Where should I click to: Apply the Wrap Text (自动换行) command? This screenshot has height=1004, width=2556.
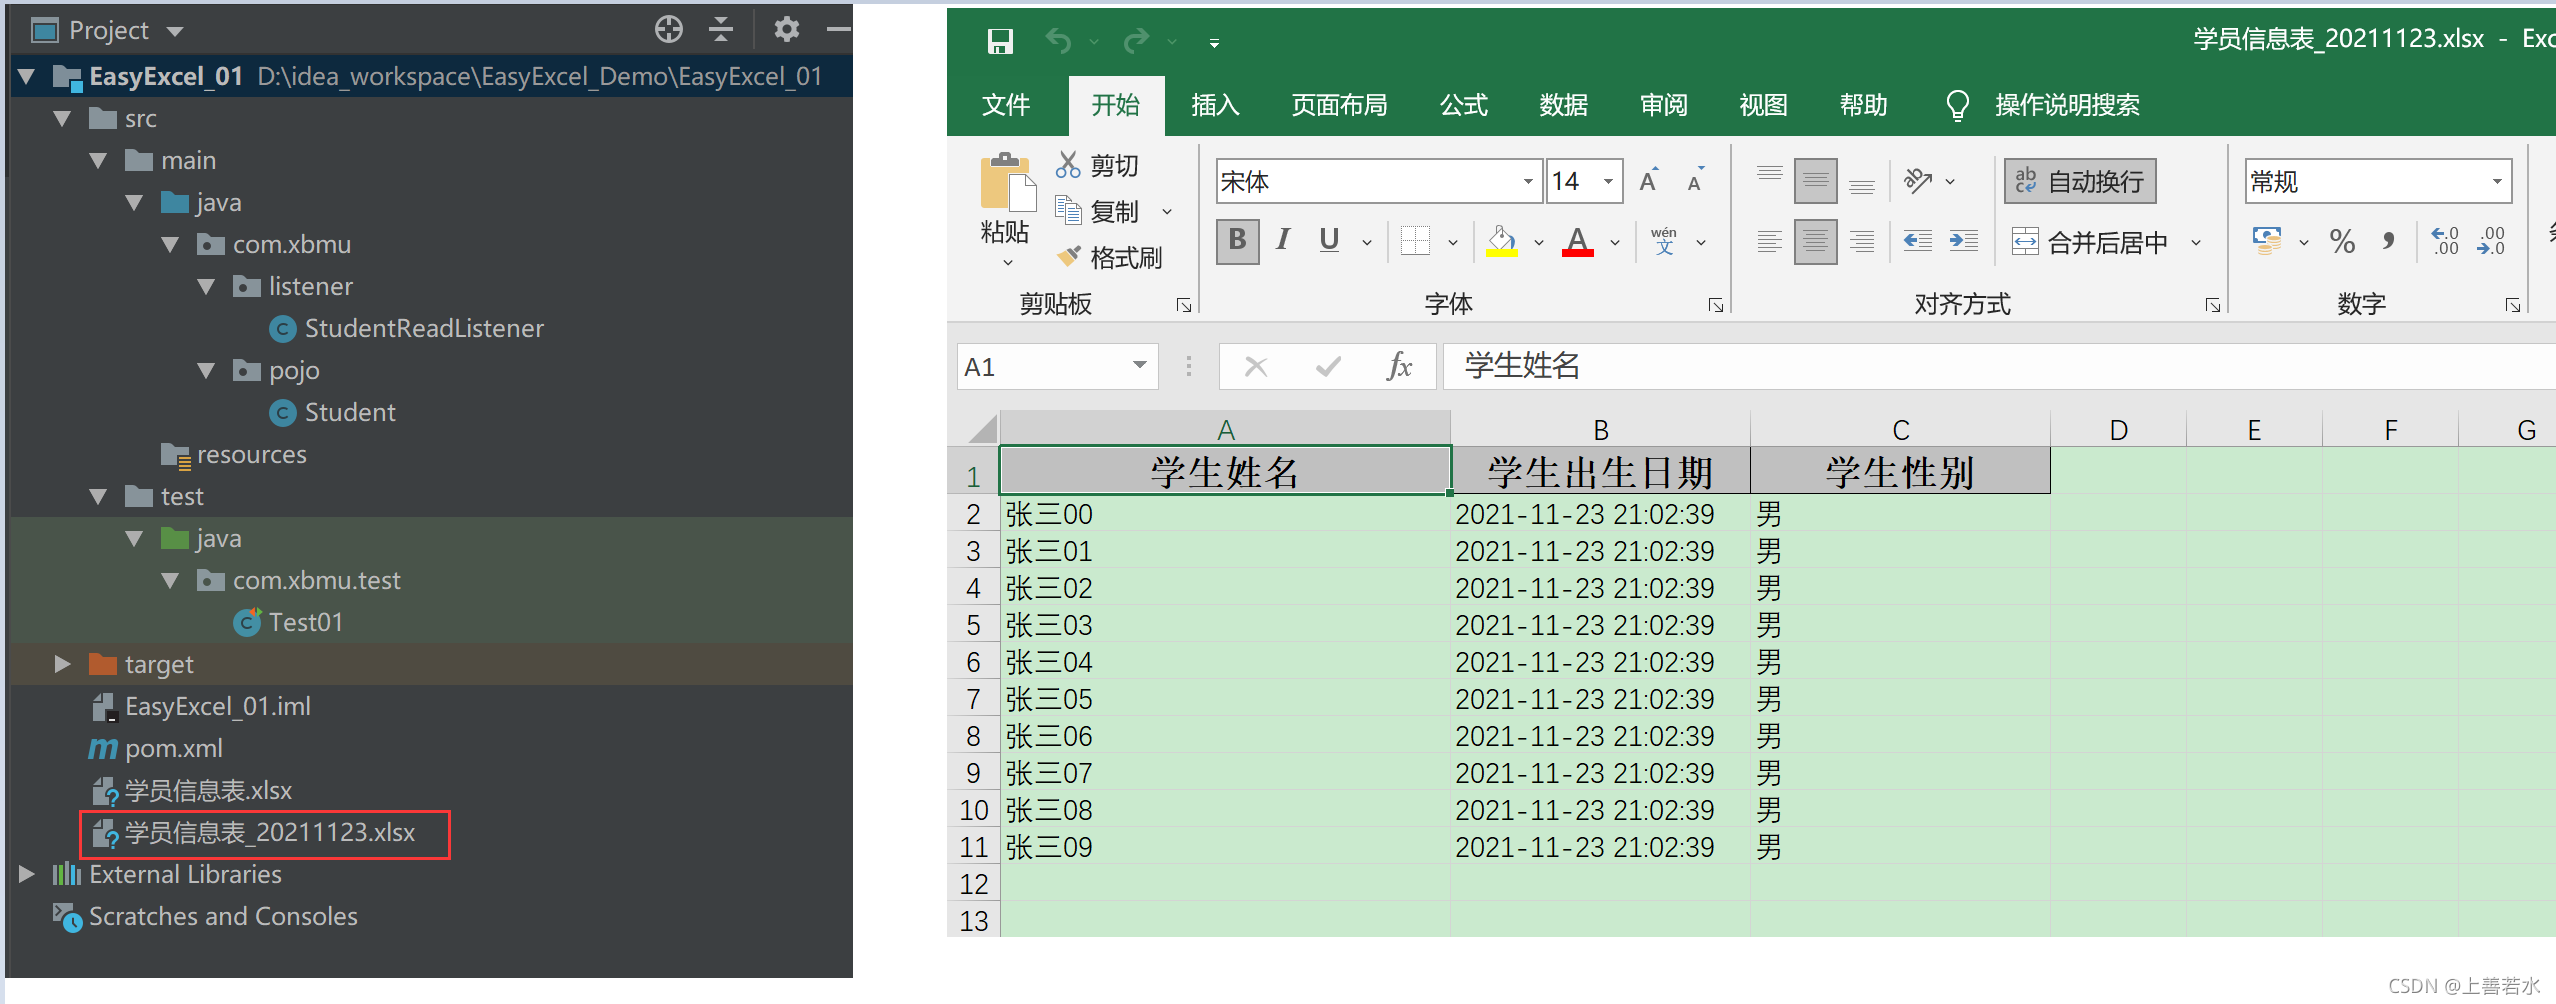click(x=2079, y=181)
